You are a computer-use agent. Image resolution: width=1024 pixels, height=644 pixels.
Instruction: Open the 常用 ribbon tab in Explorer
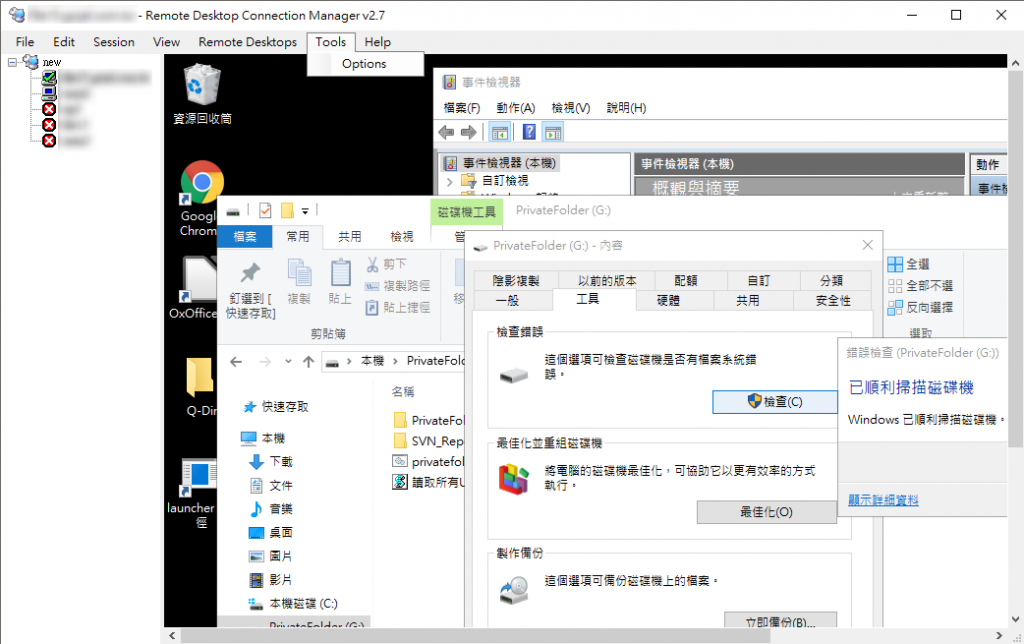click(x=298, y=236)
